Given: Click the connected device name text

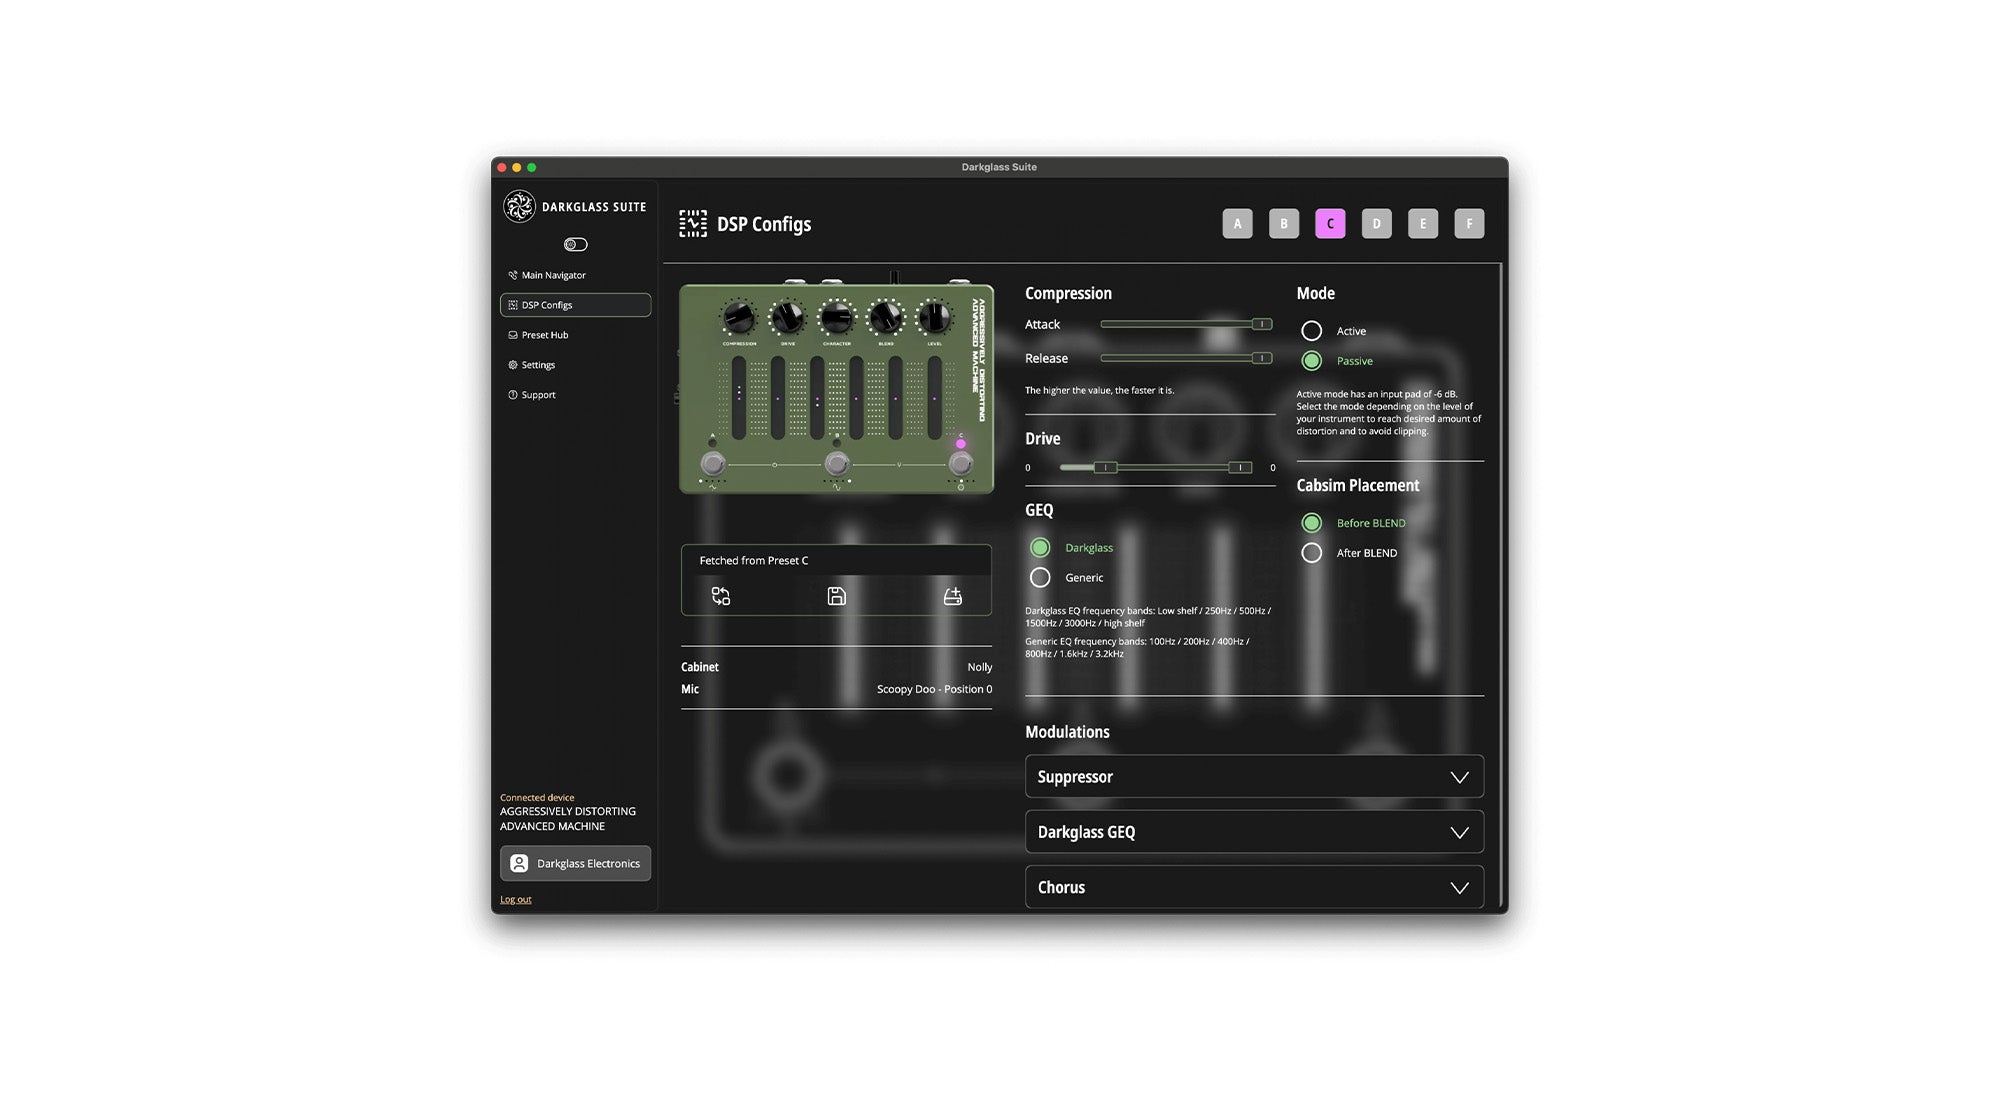Looking at the screenshot, I should click(x=567, y=819).
